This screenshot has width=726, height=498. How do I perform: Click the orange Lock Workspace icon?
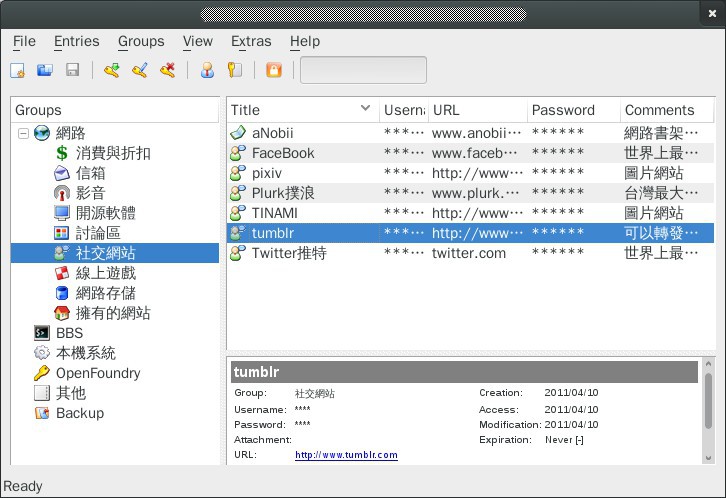[x=274, y=70]
